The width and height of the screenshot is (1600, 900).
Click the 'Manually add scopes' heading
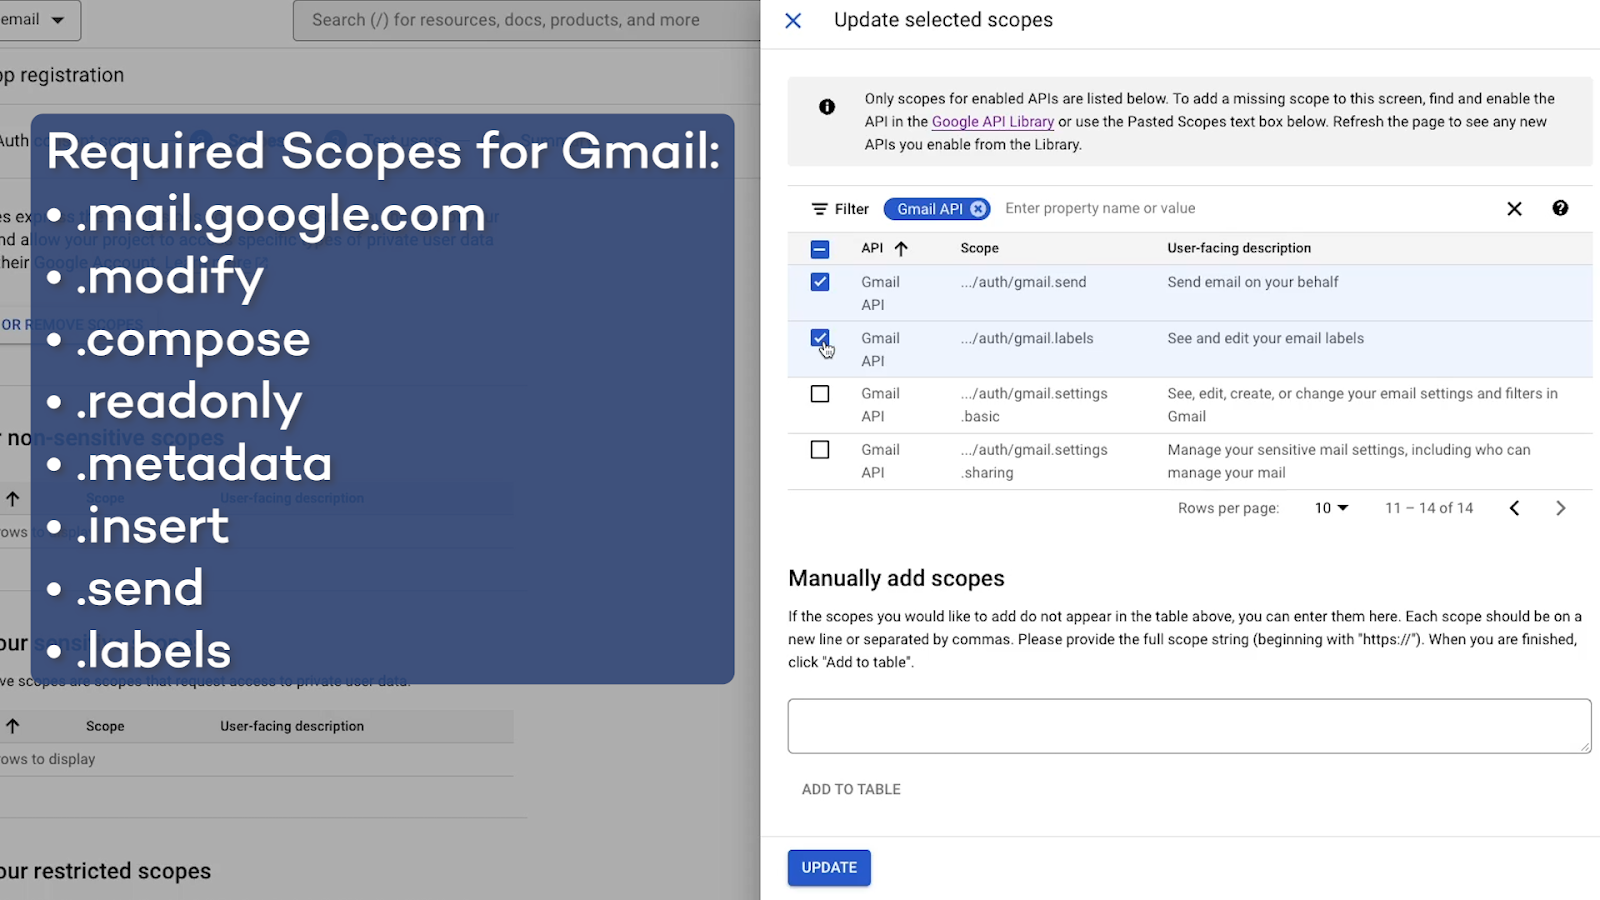coord(896,578)
